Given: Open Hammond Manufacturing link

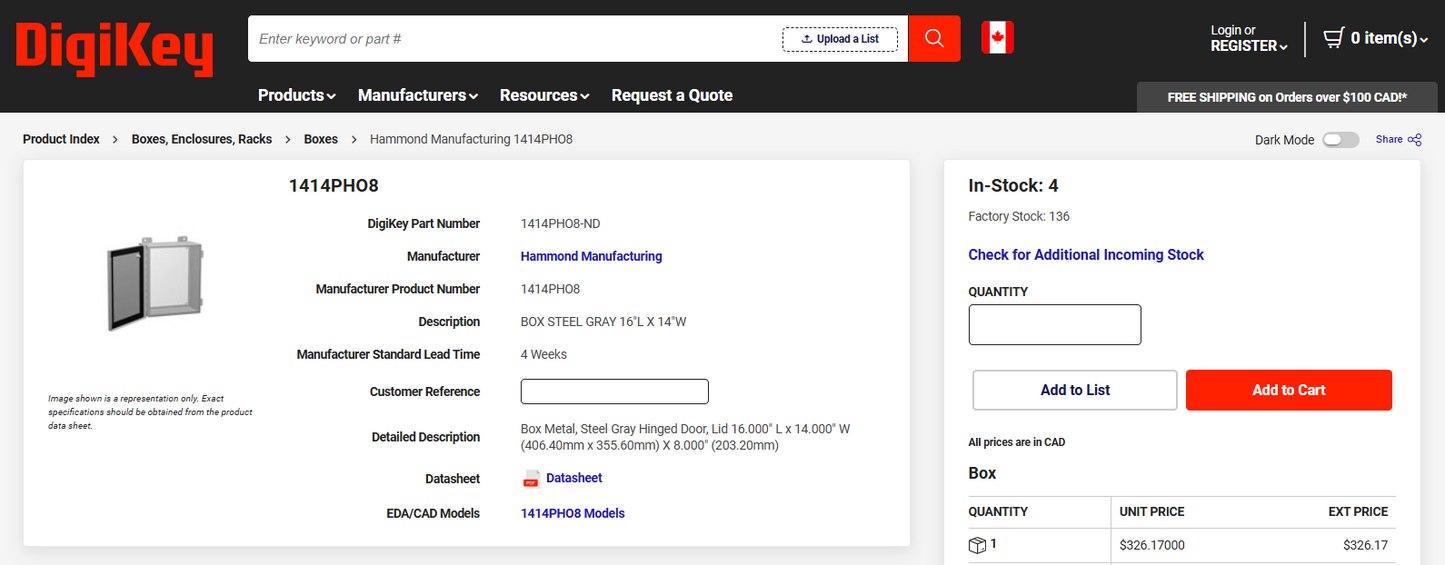Looking at the screenshot, I should 591,256.
